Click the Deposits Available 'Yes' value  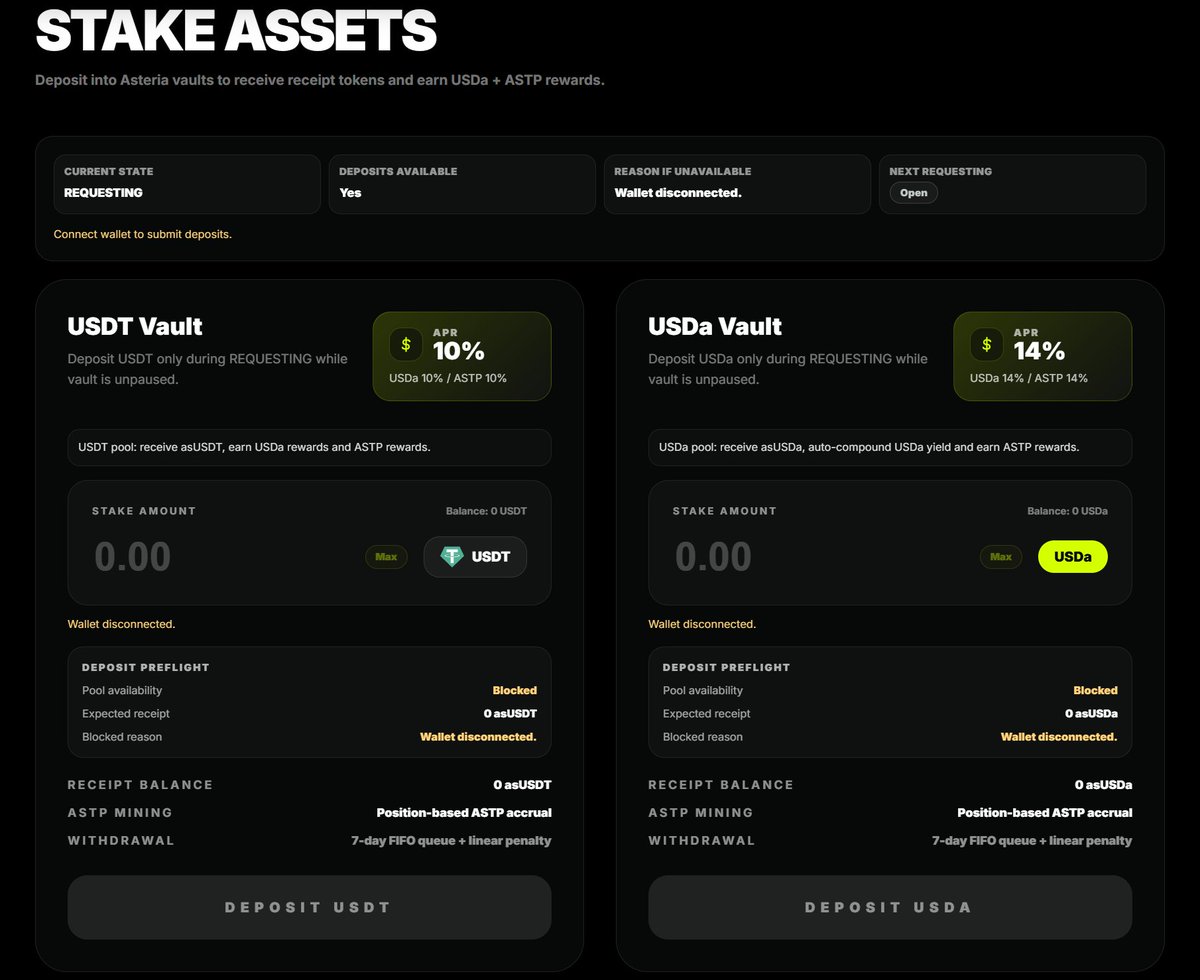click(x=350, y=193)
